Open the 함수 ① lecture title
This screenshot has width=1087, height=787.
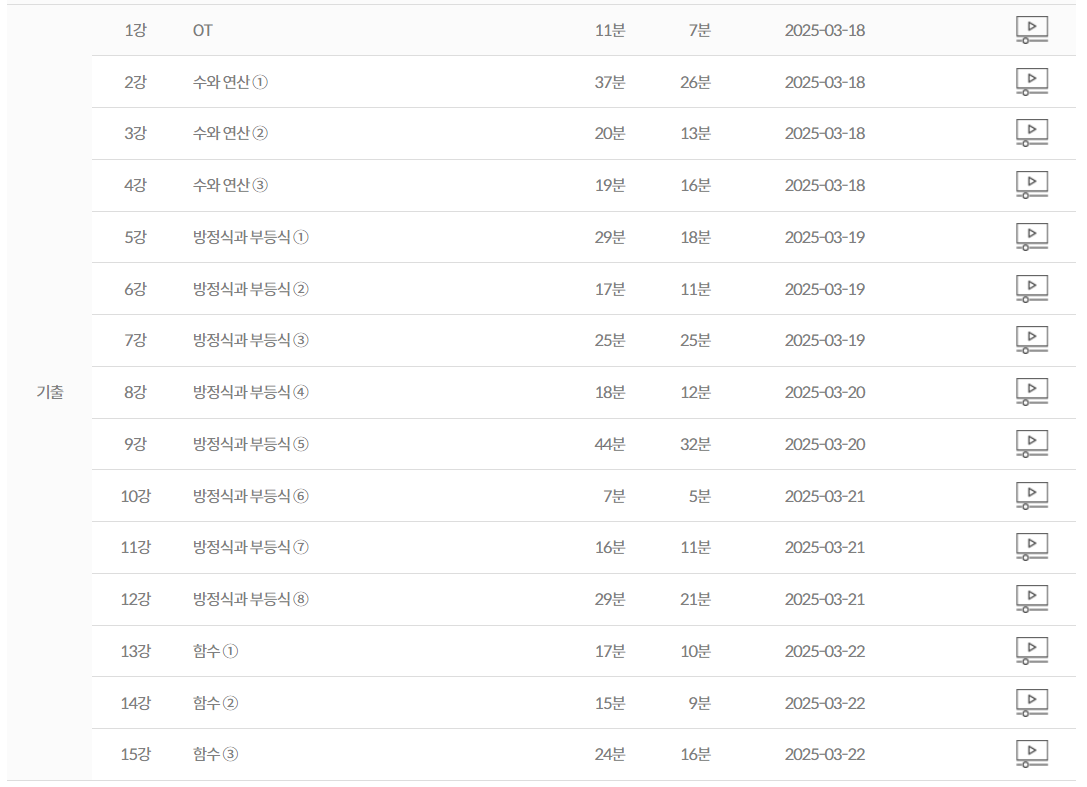(x=215, y=651)
